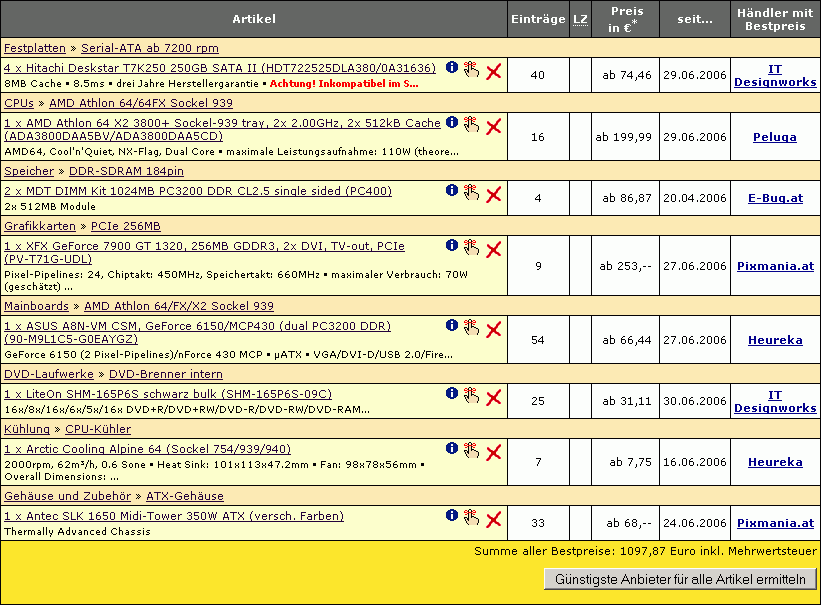Go to Festplatten category

(35, 48)
